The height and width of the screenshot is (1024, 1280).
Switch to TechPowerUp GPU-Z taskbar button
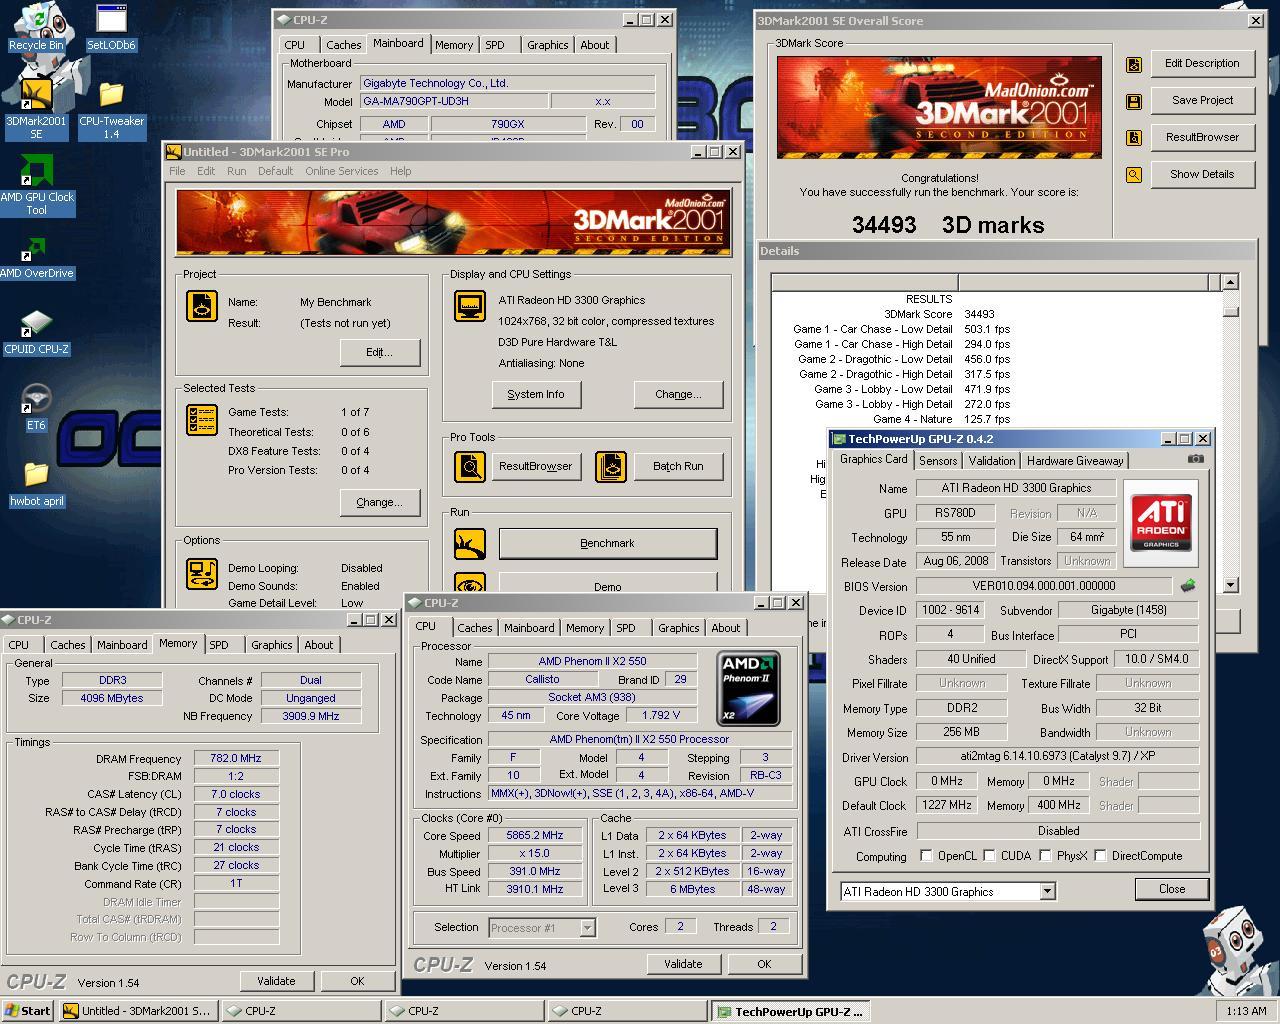coord(790,1011)
